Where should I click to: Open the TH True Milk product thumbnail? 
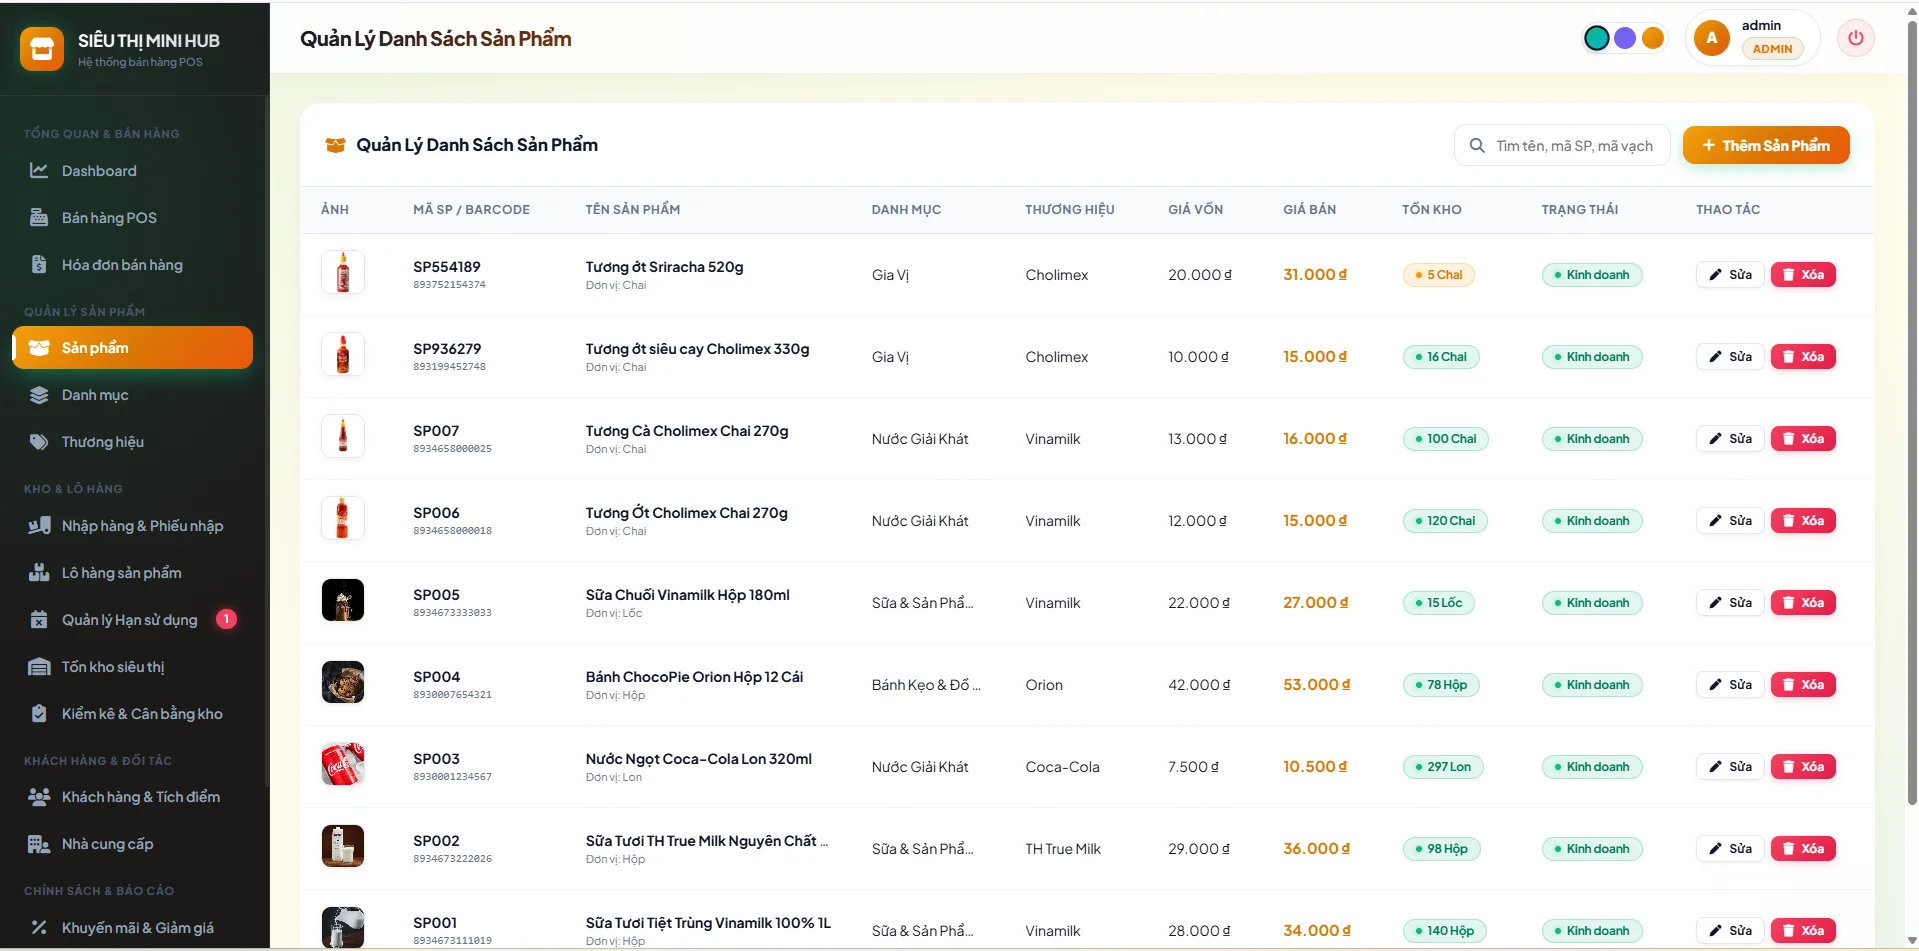pyautogui.click(x=343, y=847)
